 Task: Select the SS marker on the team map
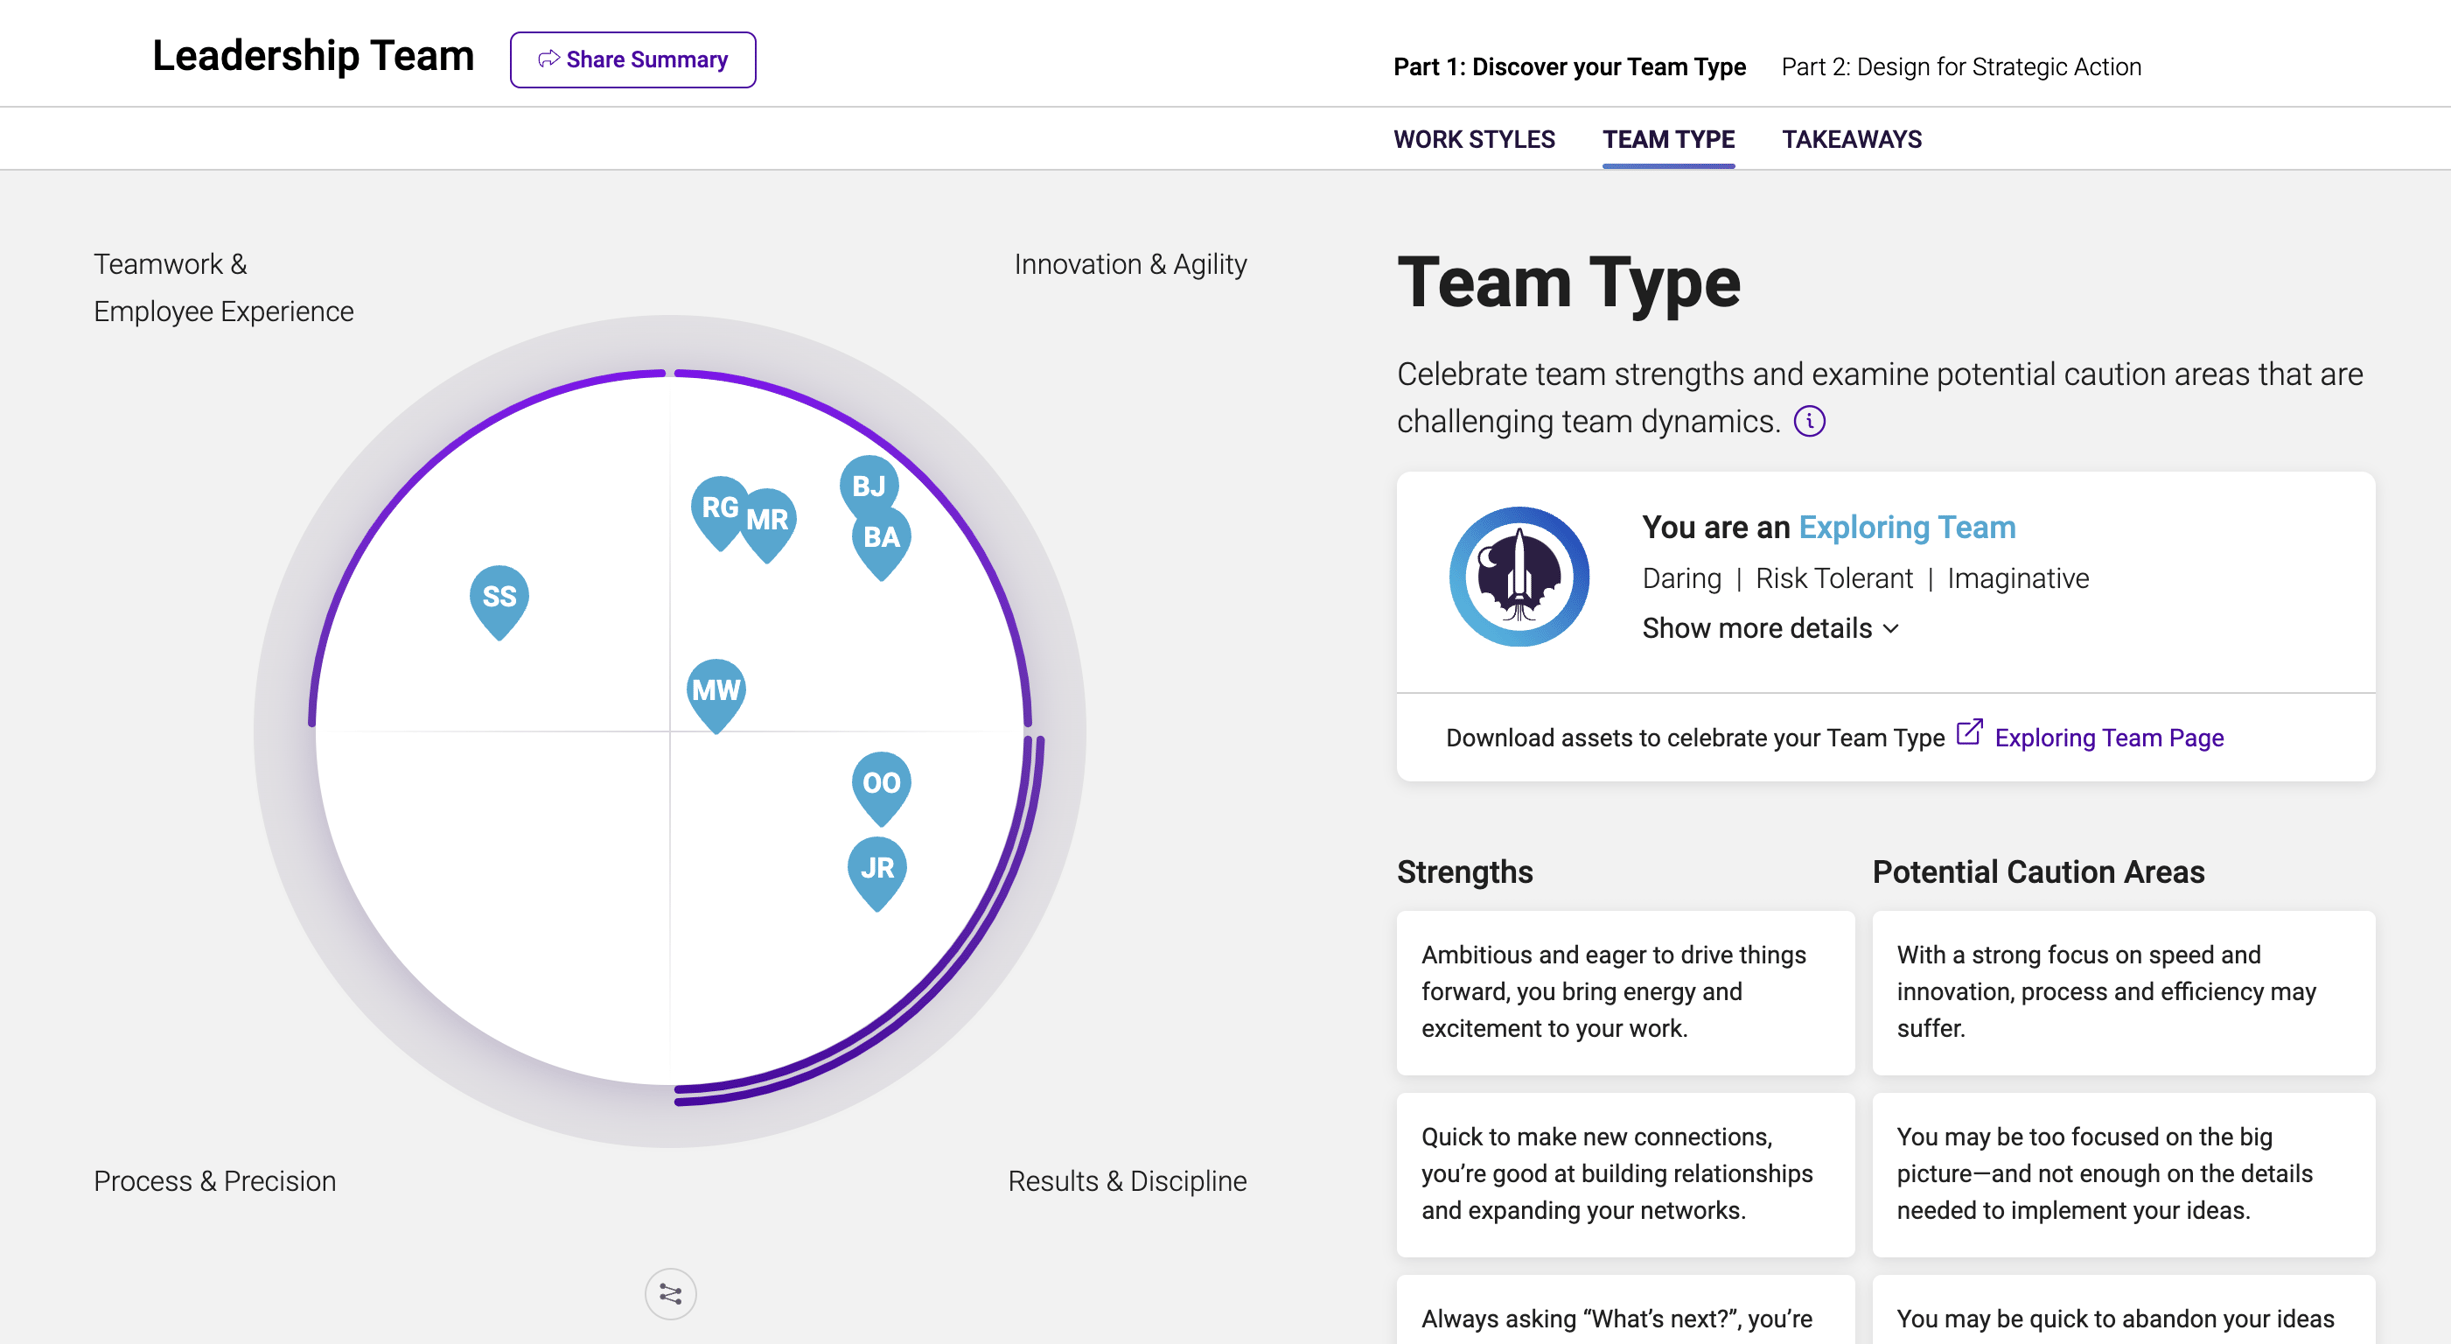click(x=498, y=598)
